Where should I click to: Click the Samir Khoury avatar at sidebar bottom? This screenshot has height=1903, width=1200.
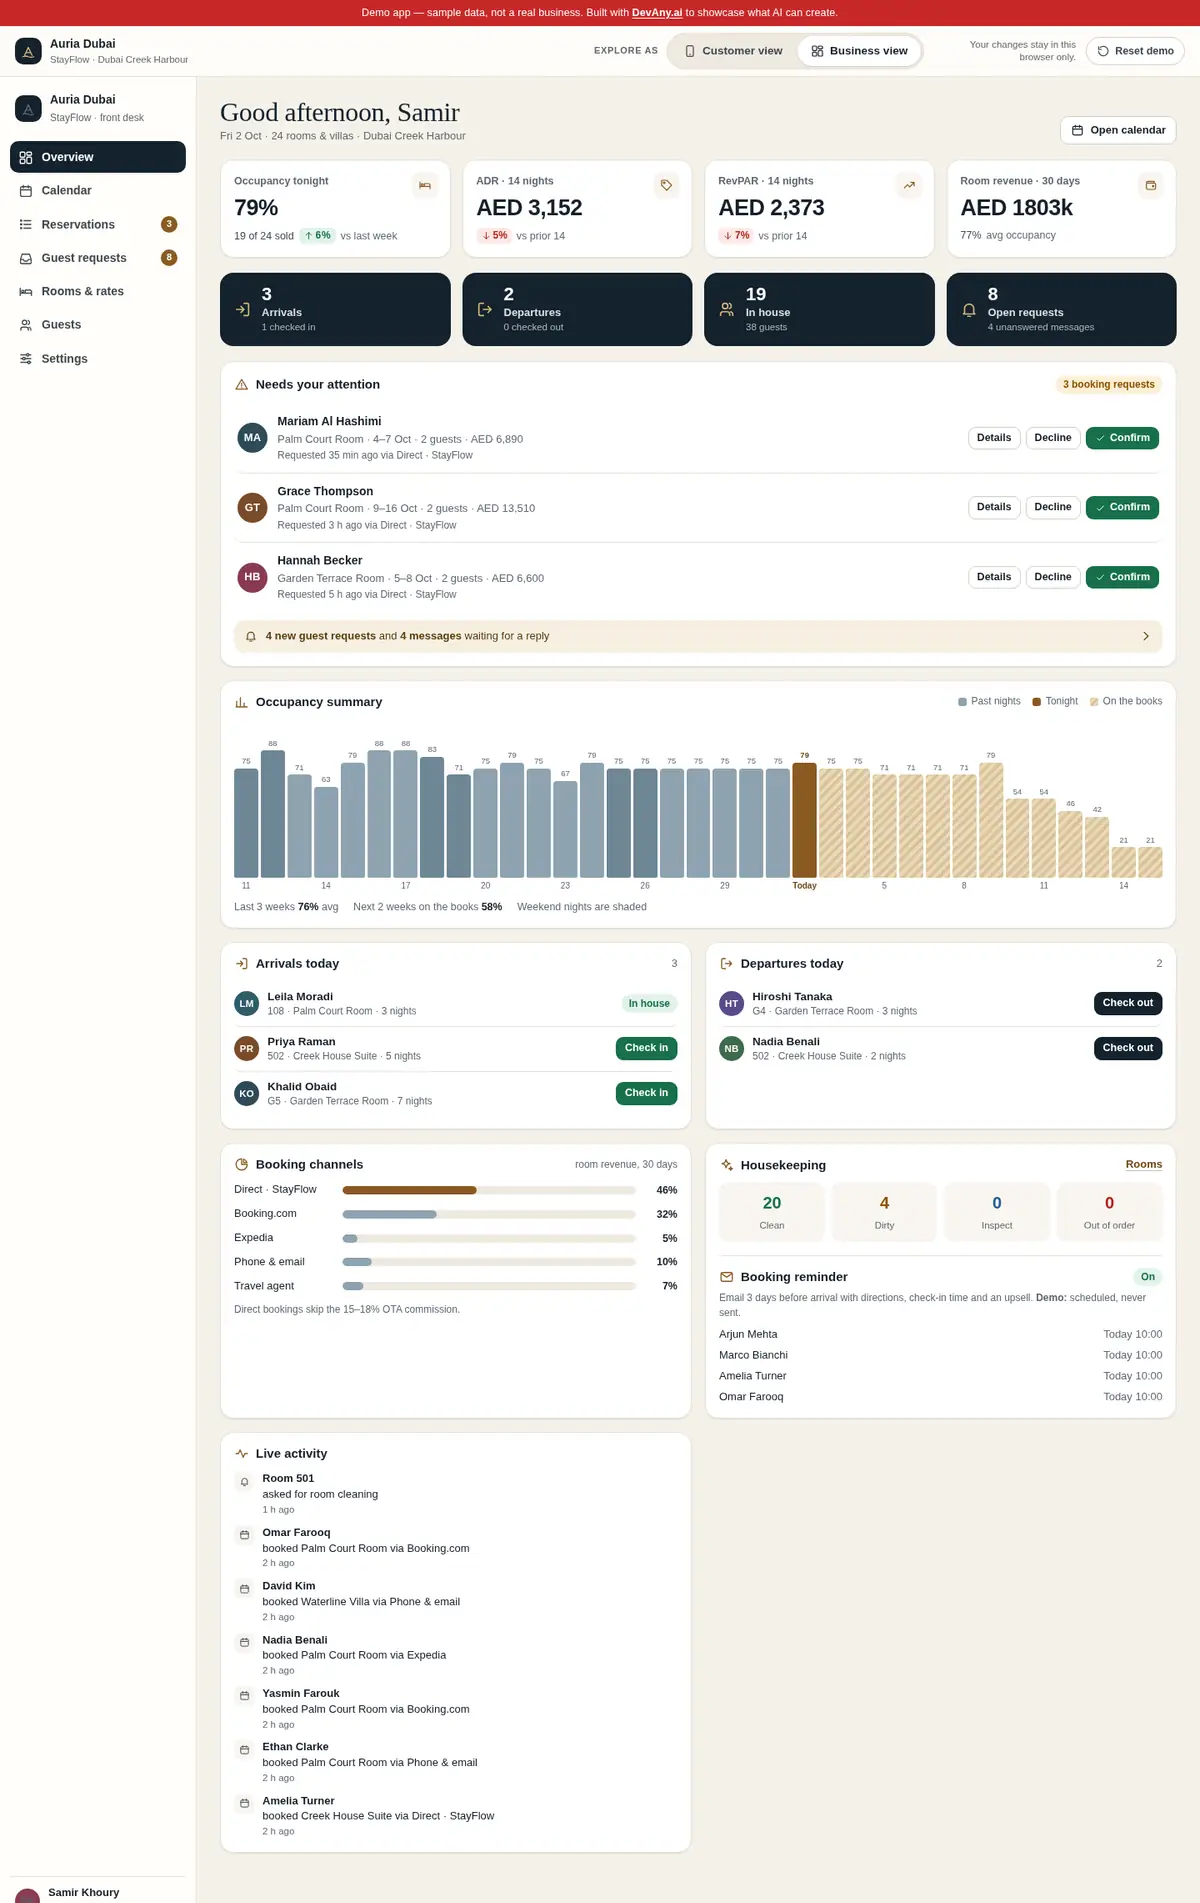pyautogui.click(x=28, y=1896)
